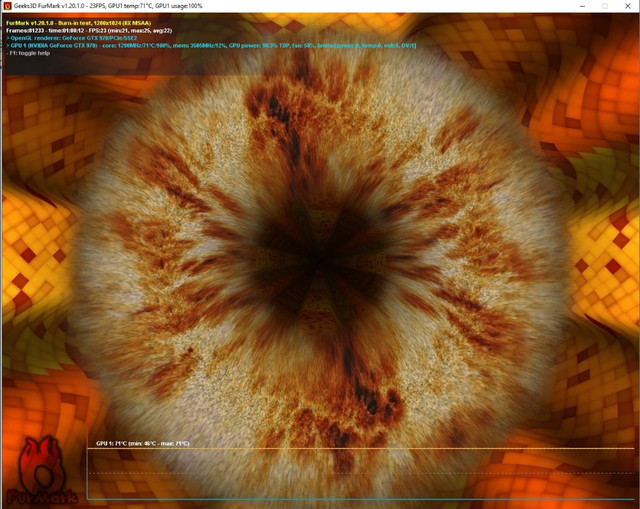The height and width of the screenshot is (509, 640).
Task: Click the "GPU 1: 71°C" temperature graph label
Action: [142, 443]
